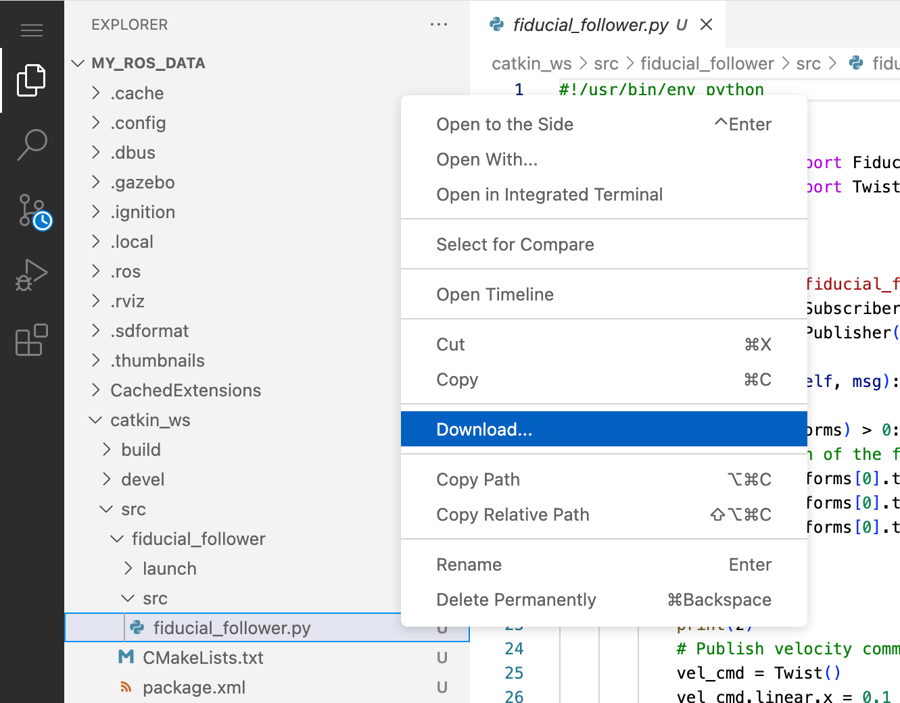Collapse the MY_ROS_DATA root section

[148, 63]
